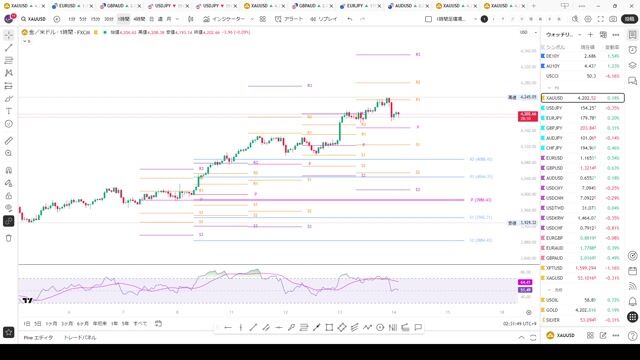Select the ruler measure tool
This screenshot has height=360, width=640.
click(x=9, y=141)
